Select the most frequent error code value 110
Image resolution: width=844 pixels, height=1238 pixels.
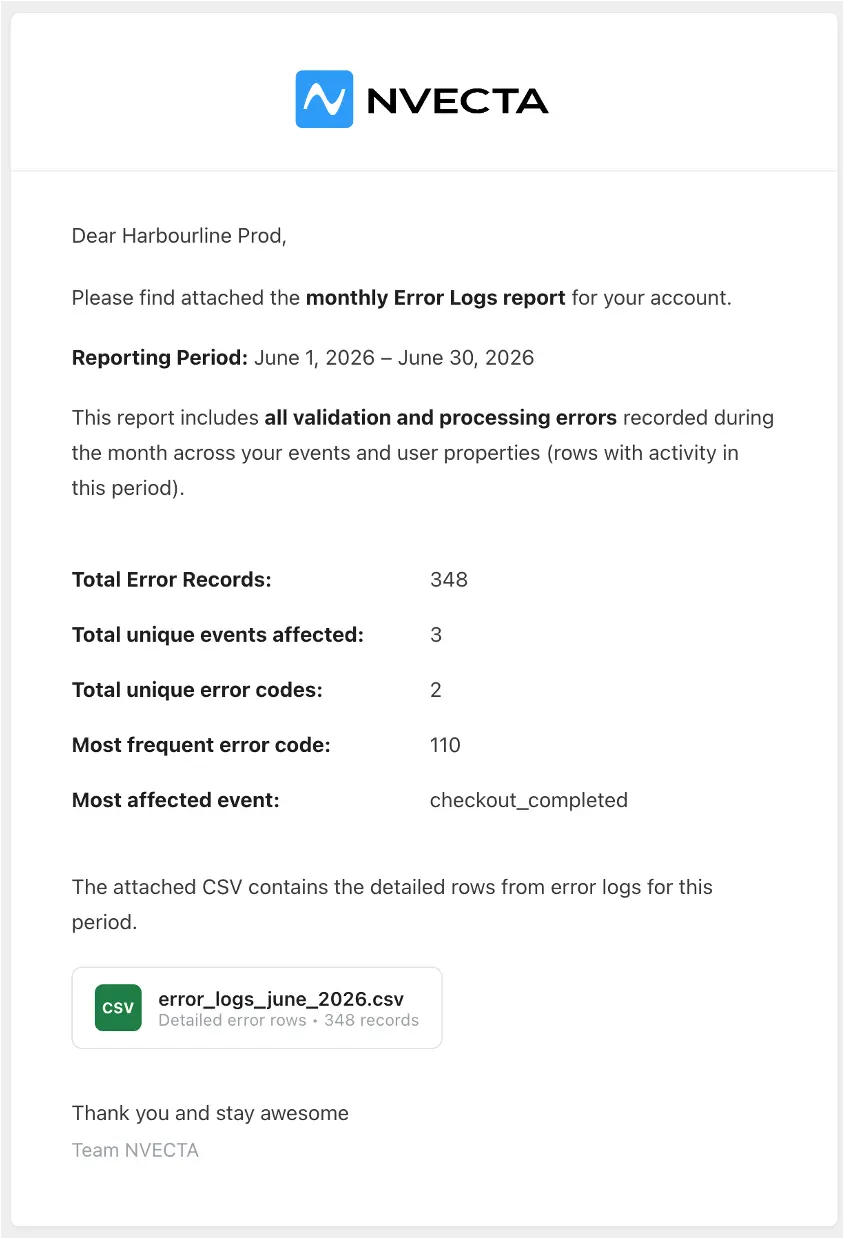point(445,745)
